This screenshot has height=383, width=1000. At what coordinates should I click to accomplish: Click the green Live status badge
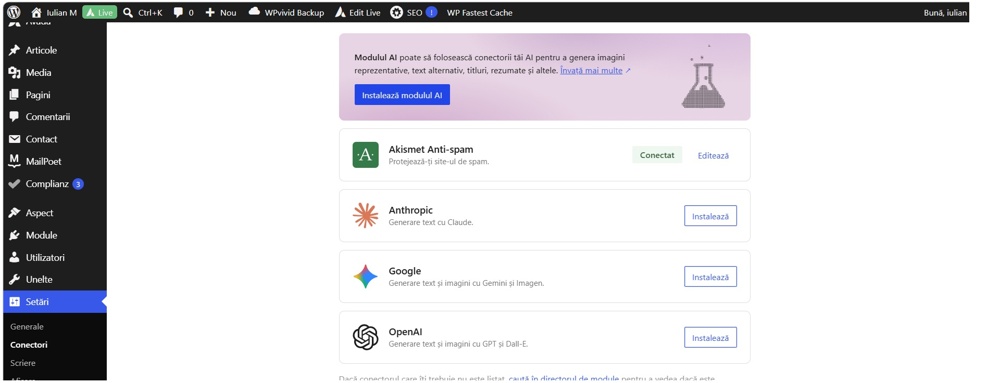99,12
